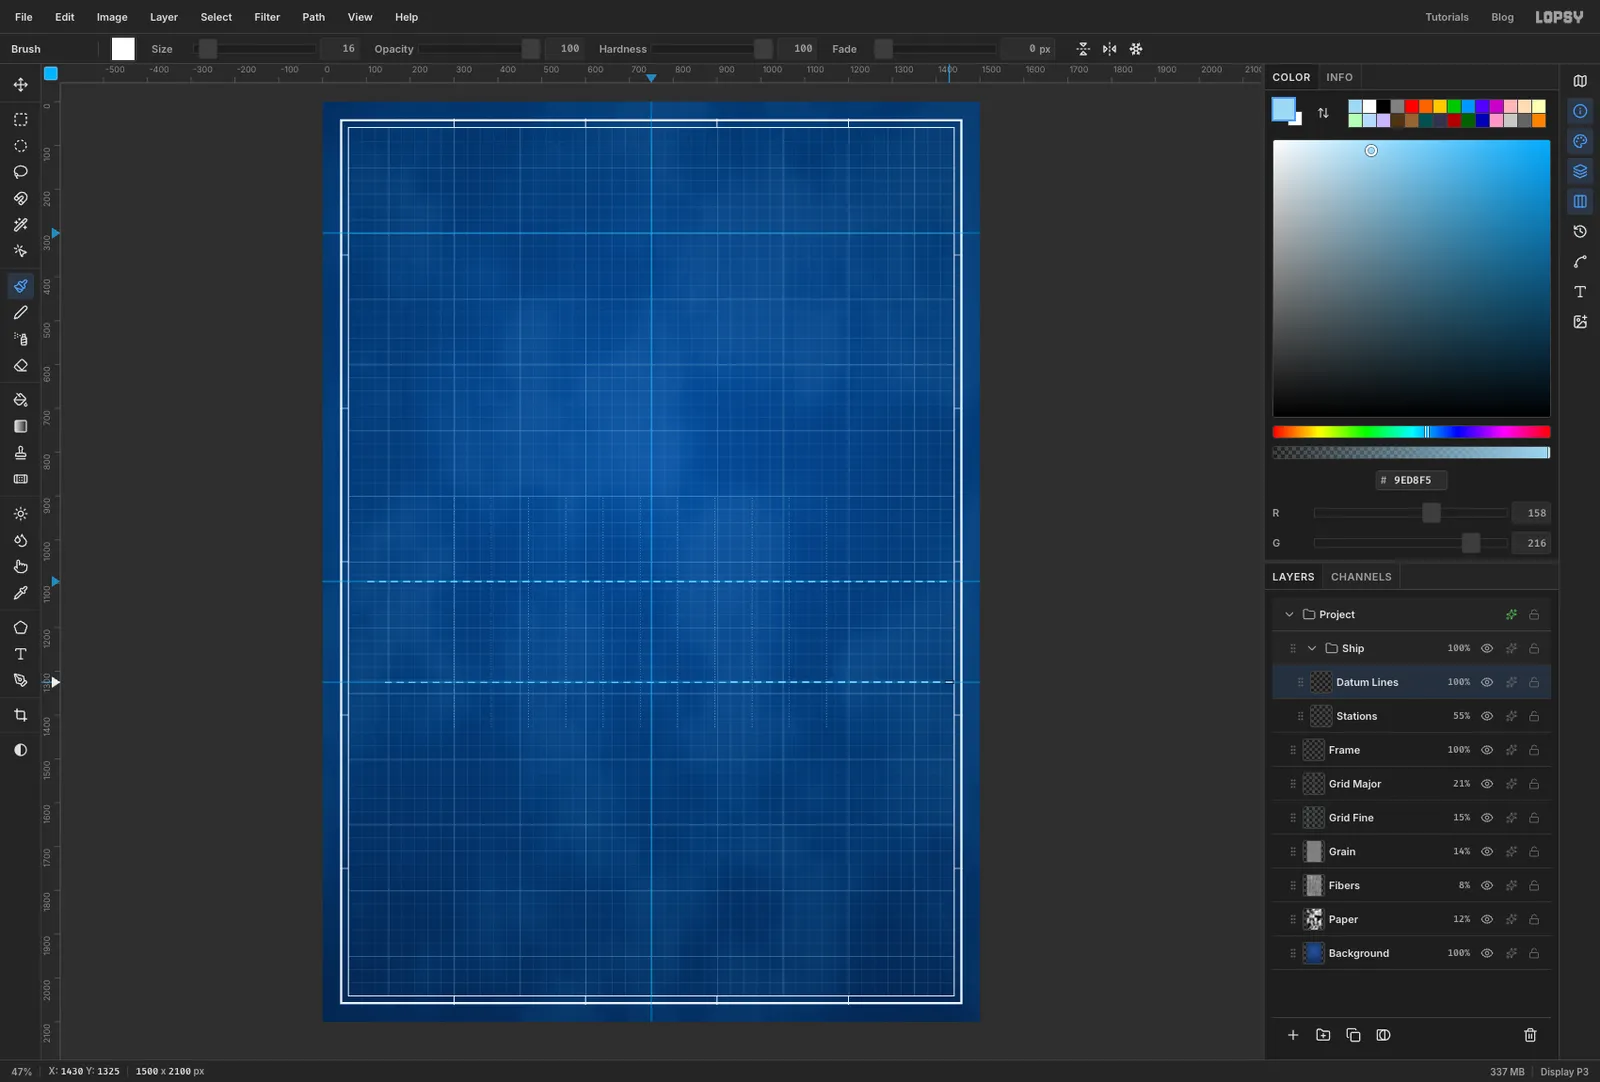Image resolution: width=1600 pixels, height=1082 pixels.
Task: Hide the Datum Lines layer
Action: pos(1487,682)
